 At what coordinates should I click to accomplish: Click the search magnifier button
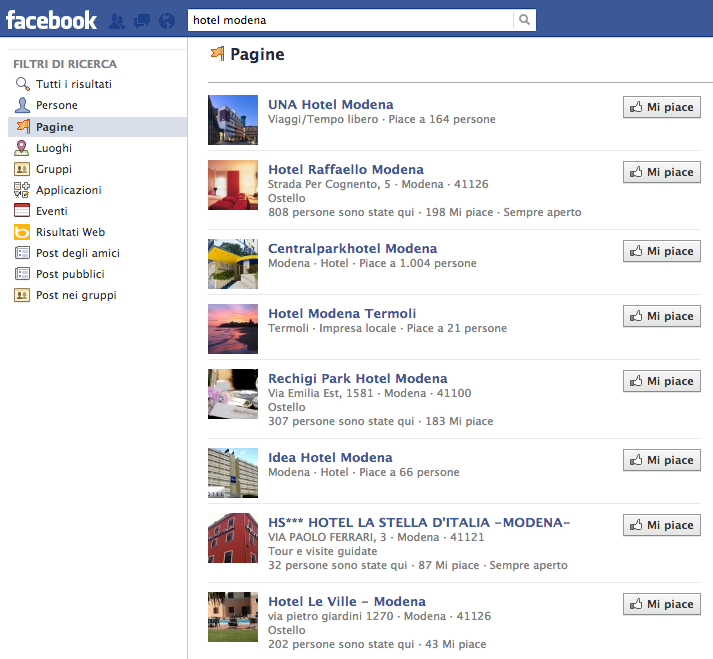pos(524,20)
